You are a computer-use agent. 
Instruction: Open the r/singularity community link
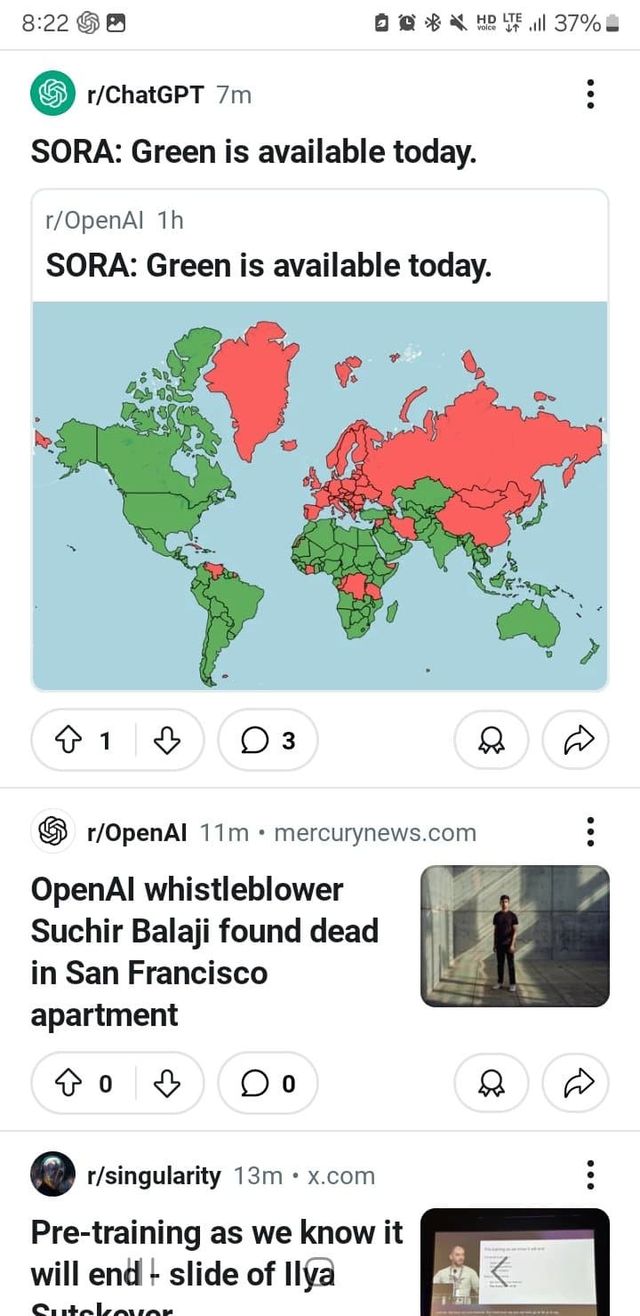coord(154,1175)
